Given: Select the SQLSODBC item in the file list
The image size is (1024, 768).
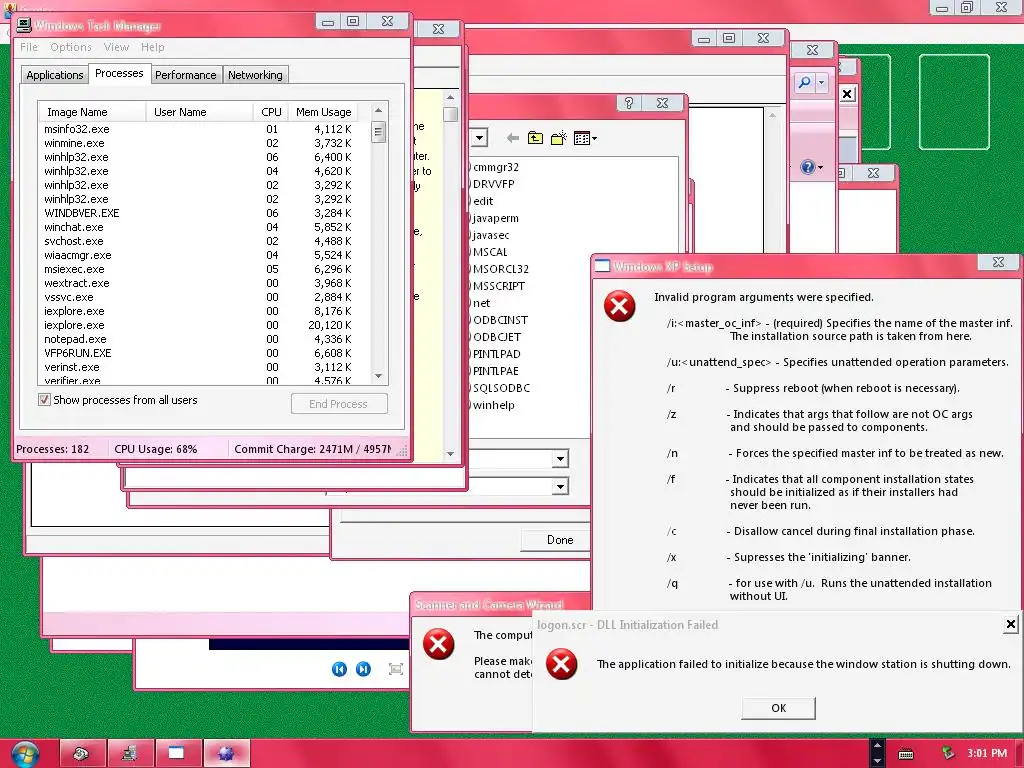Looking at the screenshot, I should (500, 388).
